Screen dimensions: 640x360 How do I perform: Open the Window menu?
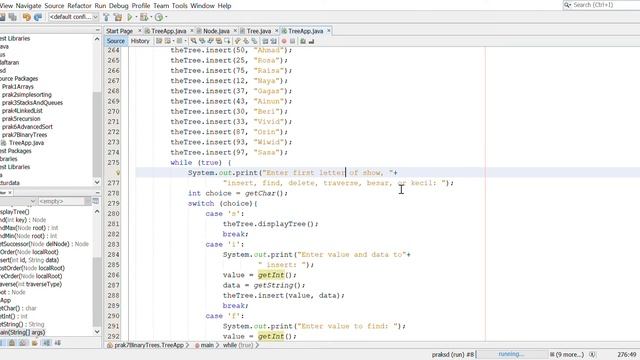pos(202,6)
